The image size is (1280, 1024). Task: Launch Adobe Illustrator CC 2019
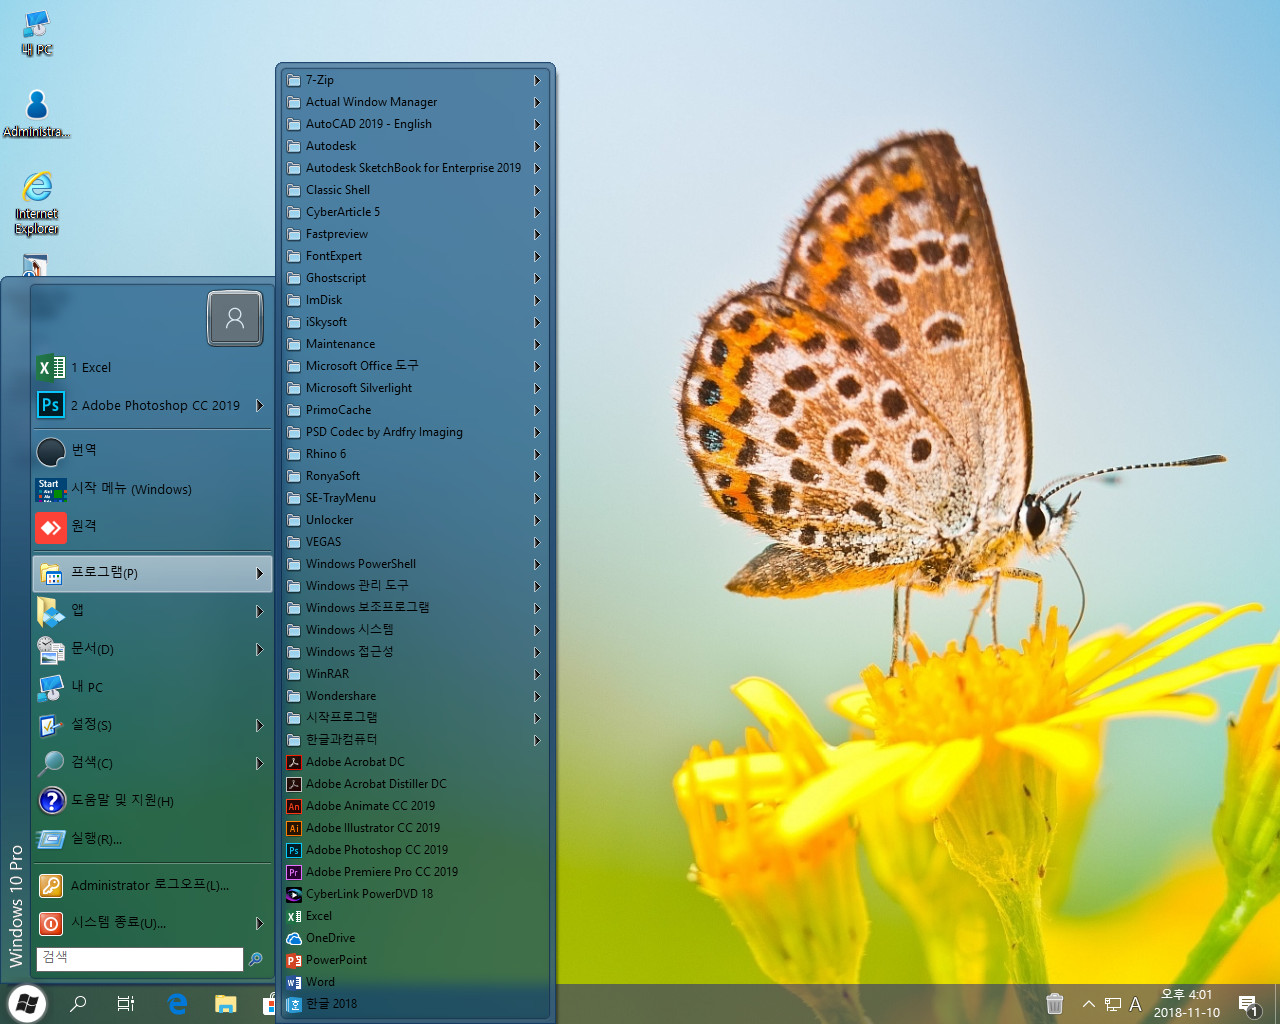(414, 828)
